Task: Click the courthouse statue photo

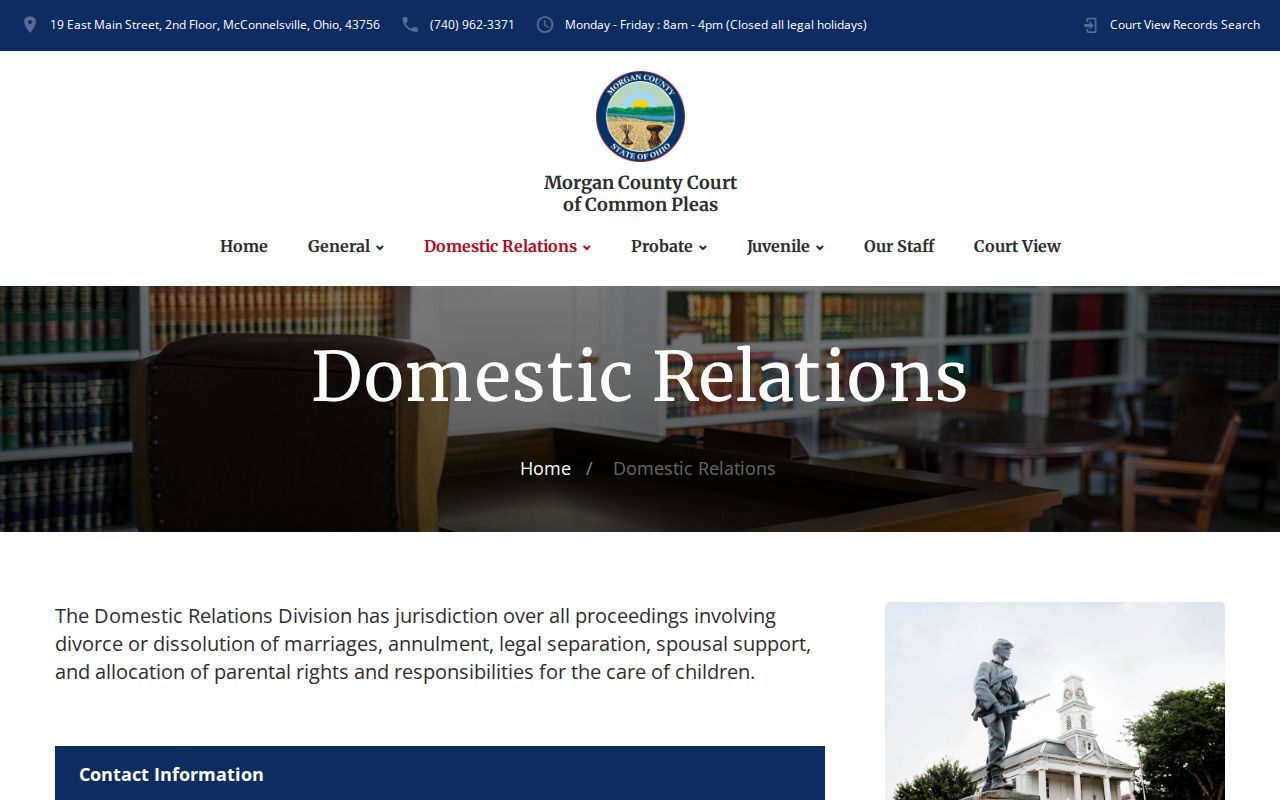Action: [1055, 701]
